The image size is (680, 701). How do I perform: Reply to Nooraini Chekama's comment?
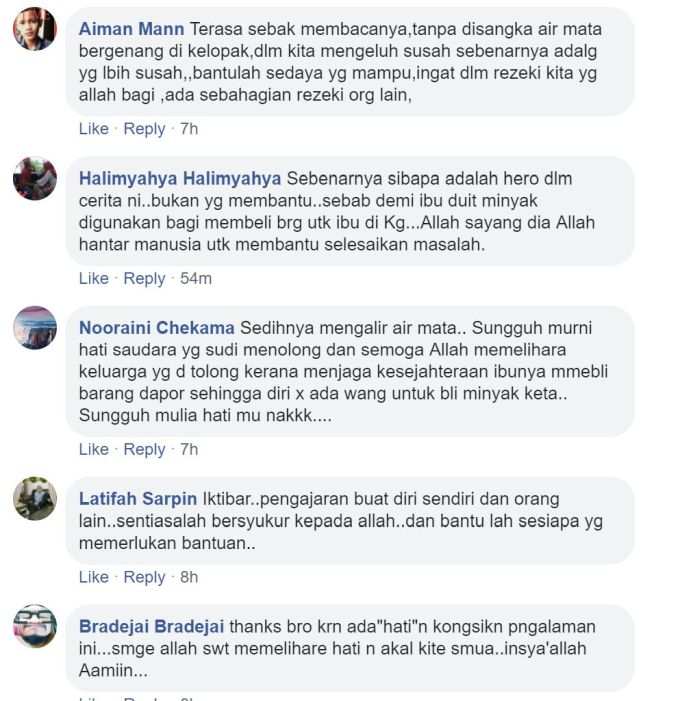[144, 450]
